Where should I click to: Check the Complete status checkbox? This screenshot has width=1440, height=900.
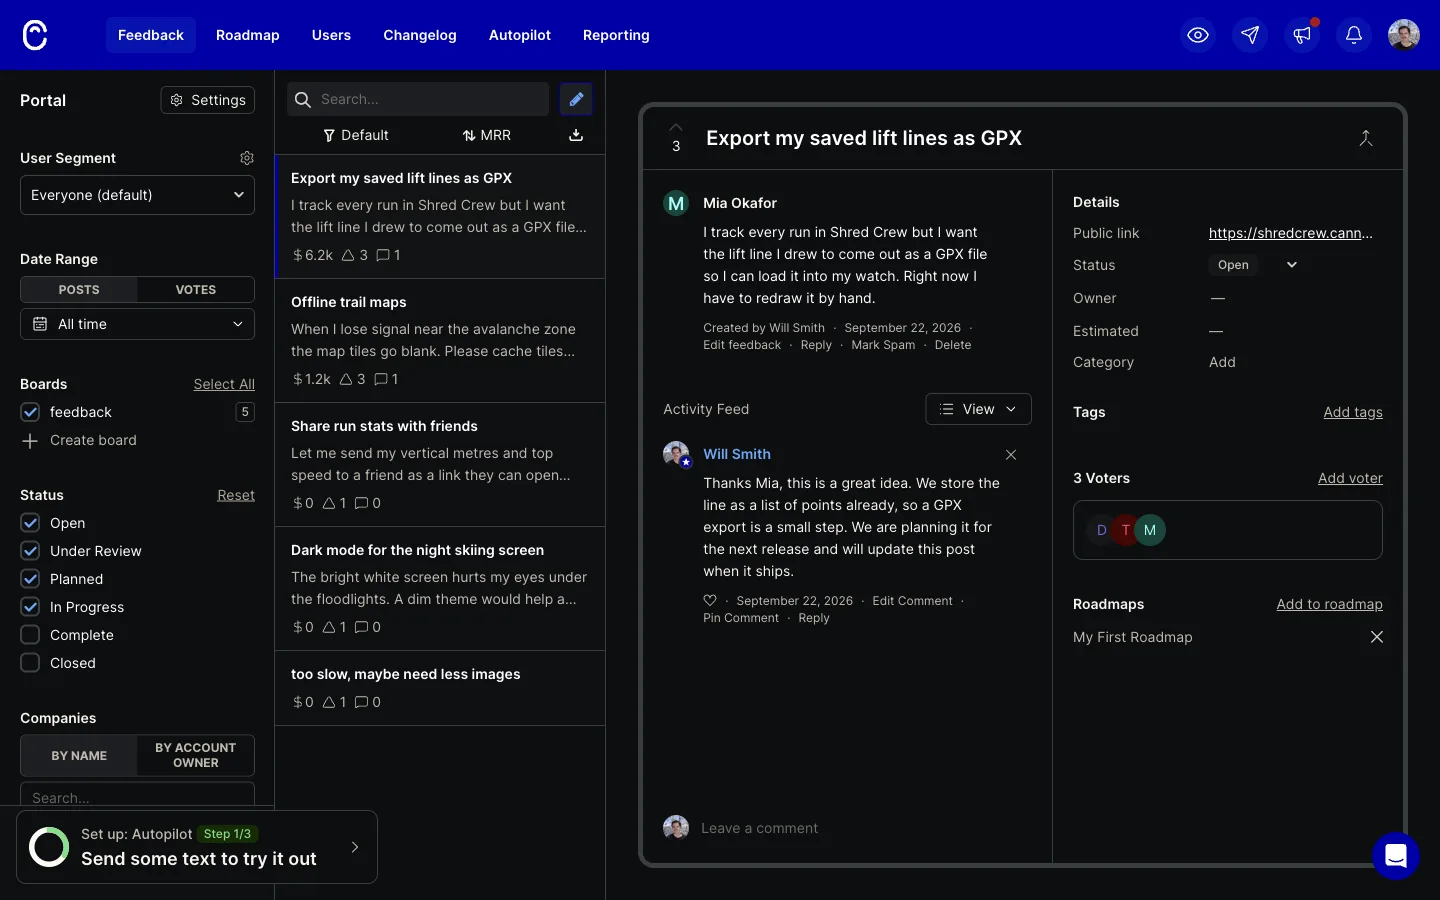(x=30, y=635)
